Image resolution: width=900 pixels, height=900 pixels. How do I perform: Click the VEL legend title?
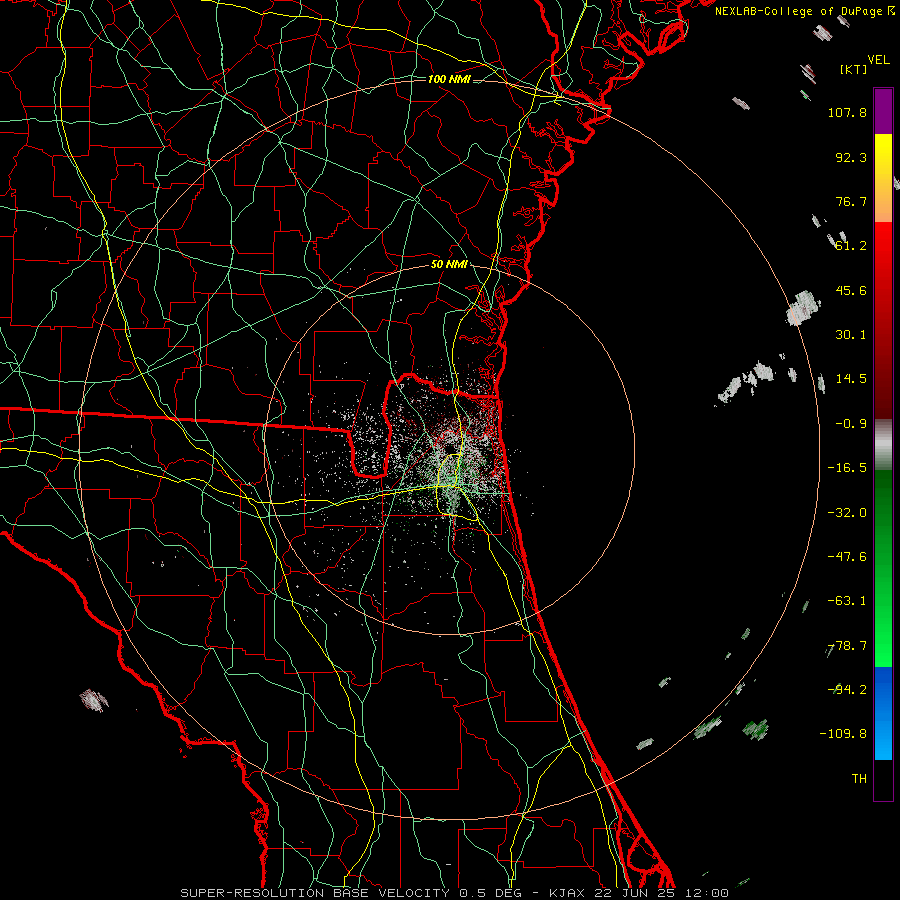coord(878,60)
